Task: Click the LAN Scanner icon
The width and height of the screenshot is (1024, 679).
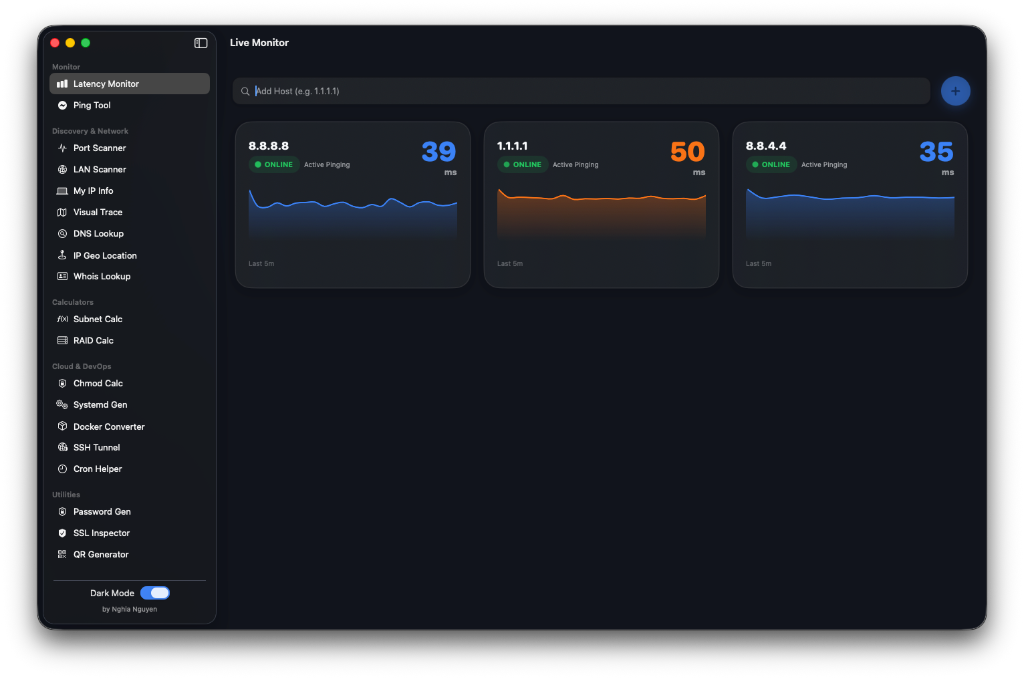Action: 62,169
